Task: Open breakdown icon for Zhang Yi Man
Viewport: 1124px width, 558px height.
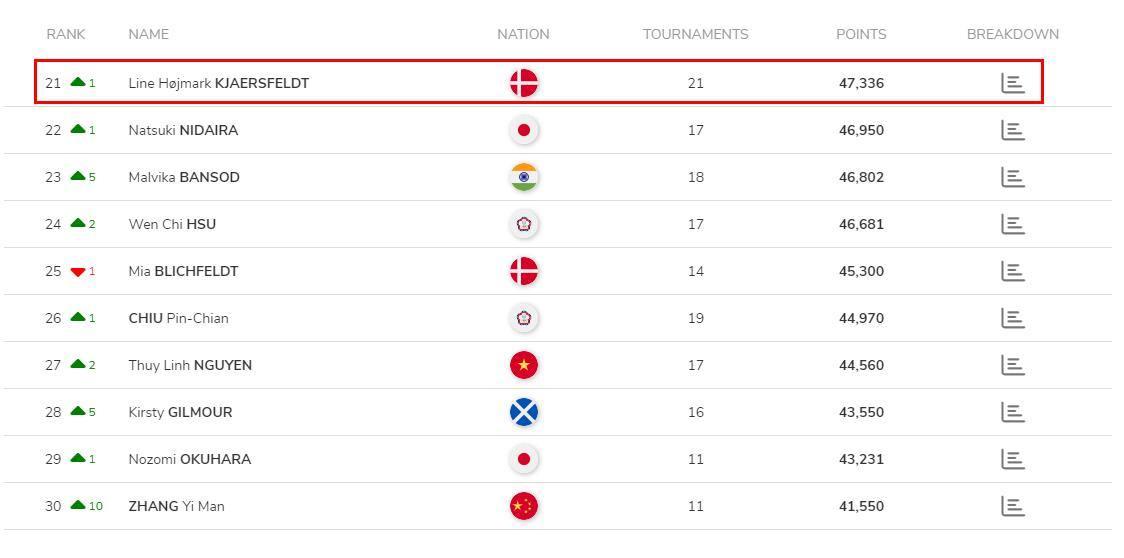Action: point(1012,506)
